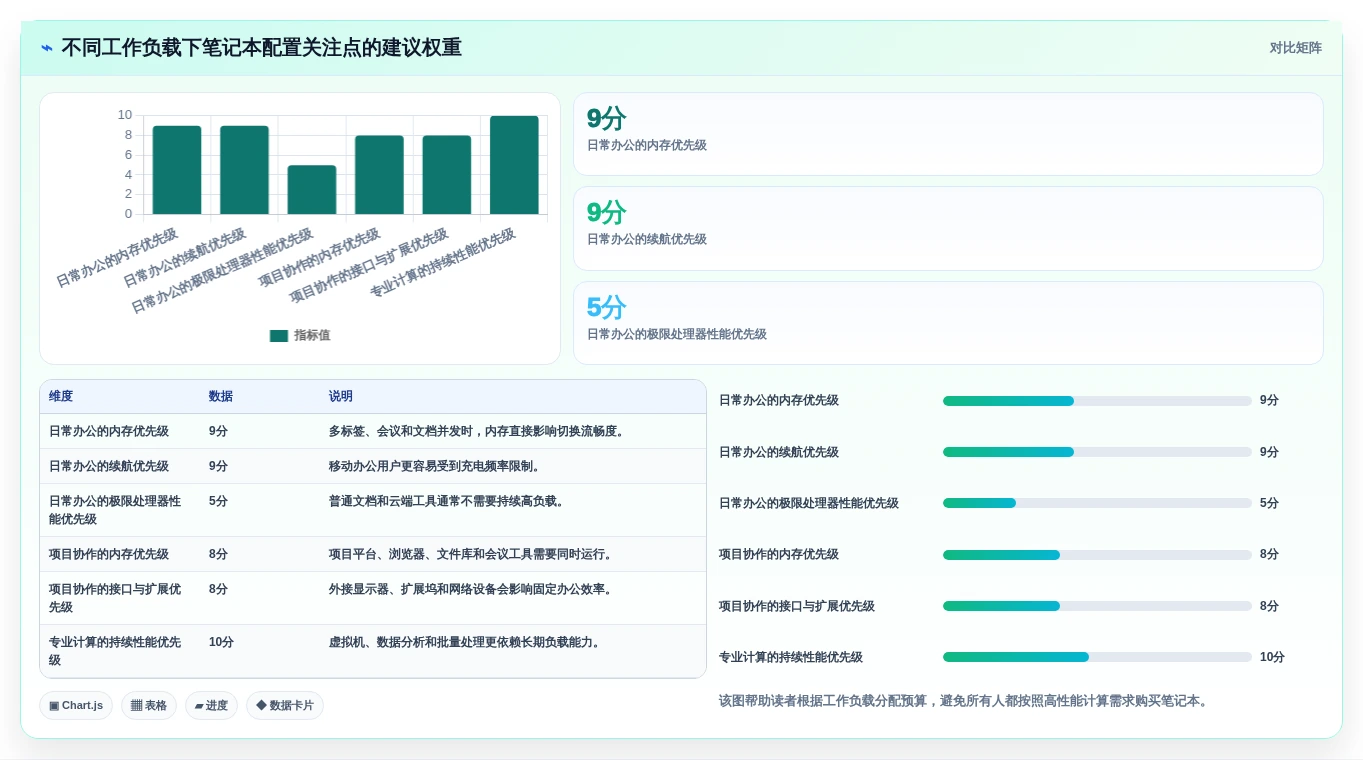Click the y-axis label 10 on the chart
Viewport: 1363px width, 760px height.
tap(125, 115)
